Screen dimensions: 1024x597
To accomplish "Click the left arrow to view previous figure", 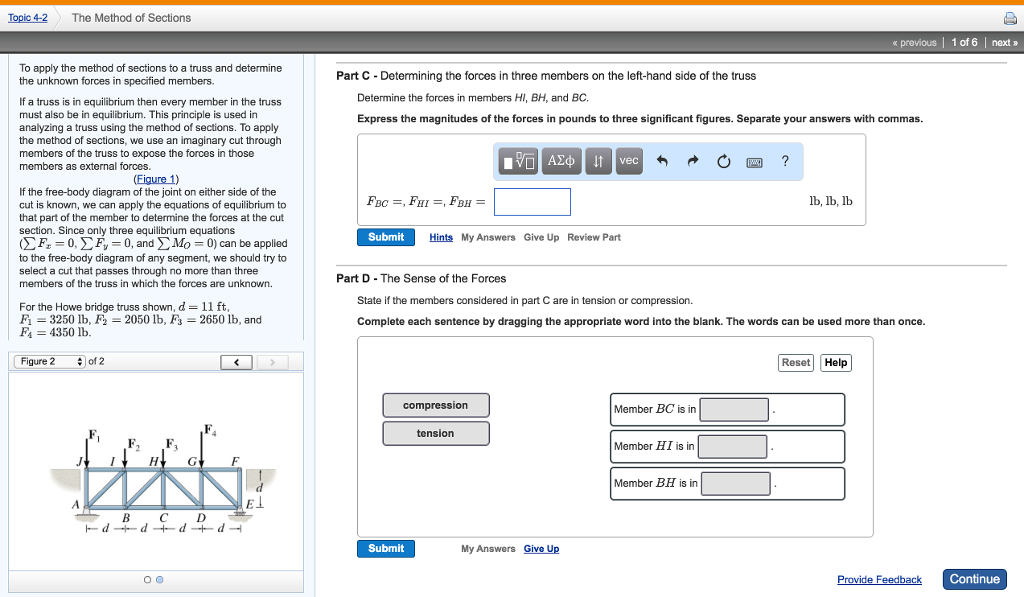I will coord(236,362).
